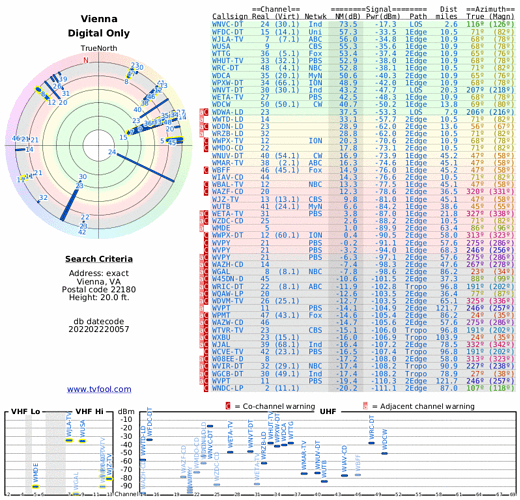520x500 pixels.
Task: Click the red co-channel warning legend icon
Action: [x=228, y=406]
